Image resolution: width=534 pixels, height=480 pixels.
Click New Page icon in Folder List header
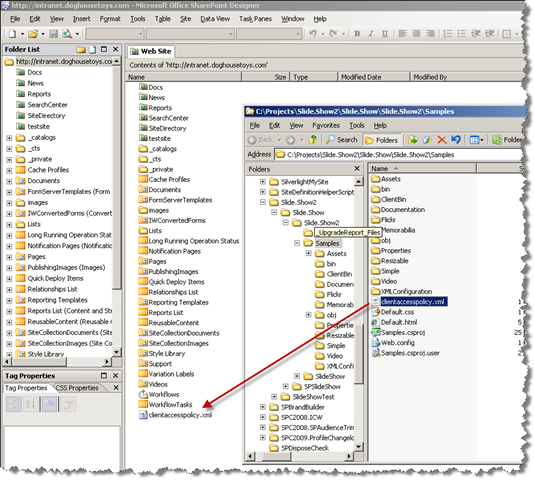93,49
